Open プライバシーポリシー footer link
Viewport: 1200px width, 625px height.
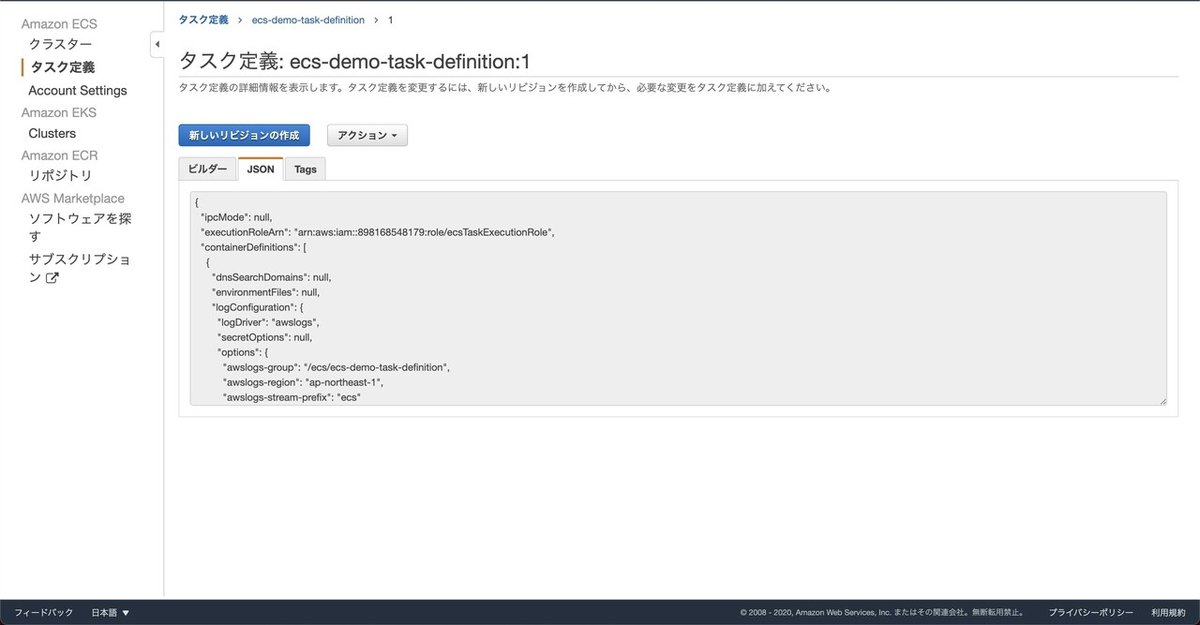click(x=1091, y=613)
